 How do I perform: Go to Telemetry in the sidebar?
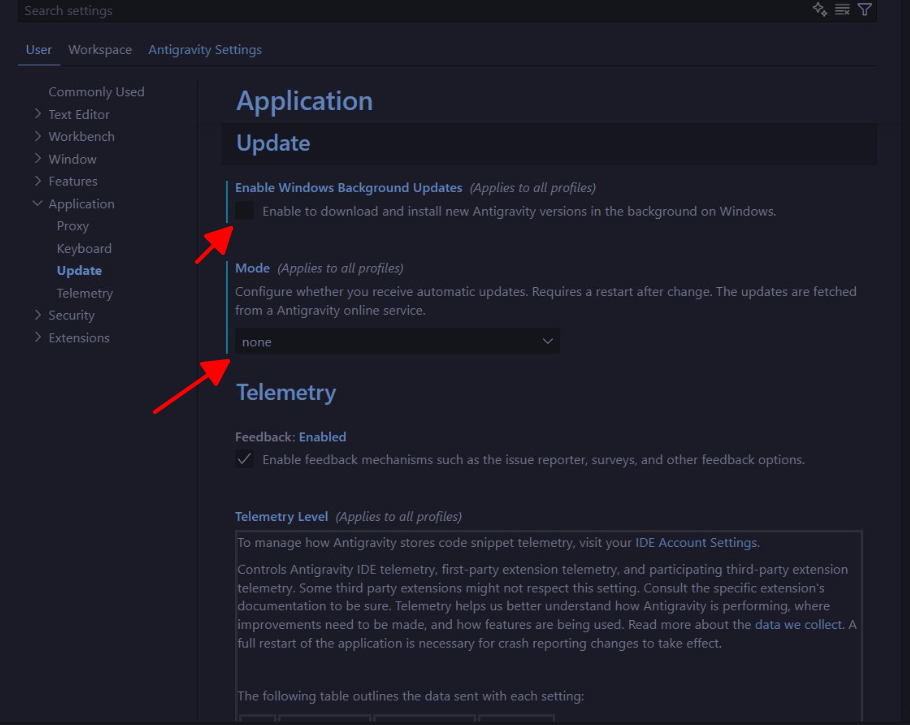click(85, 293)
